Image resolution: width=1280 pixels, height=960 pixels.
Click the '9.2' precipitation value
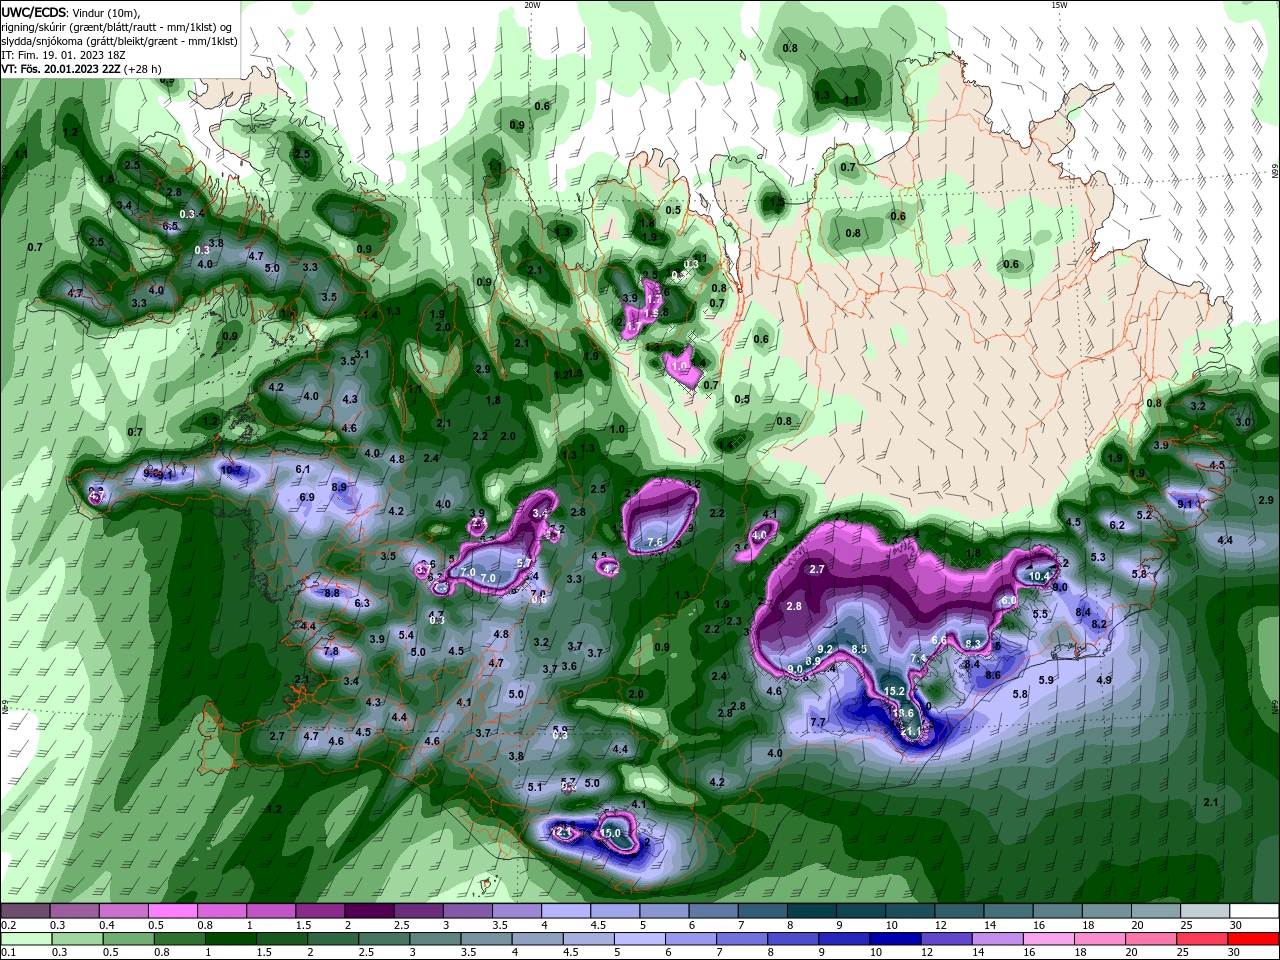pyautogui.click(x=825, y=649)
